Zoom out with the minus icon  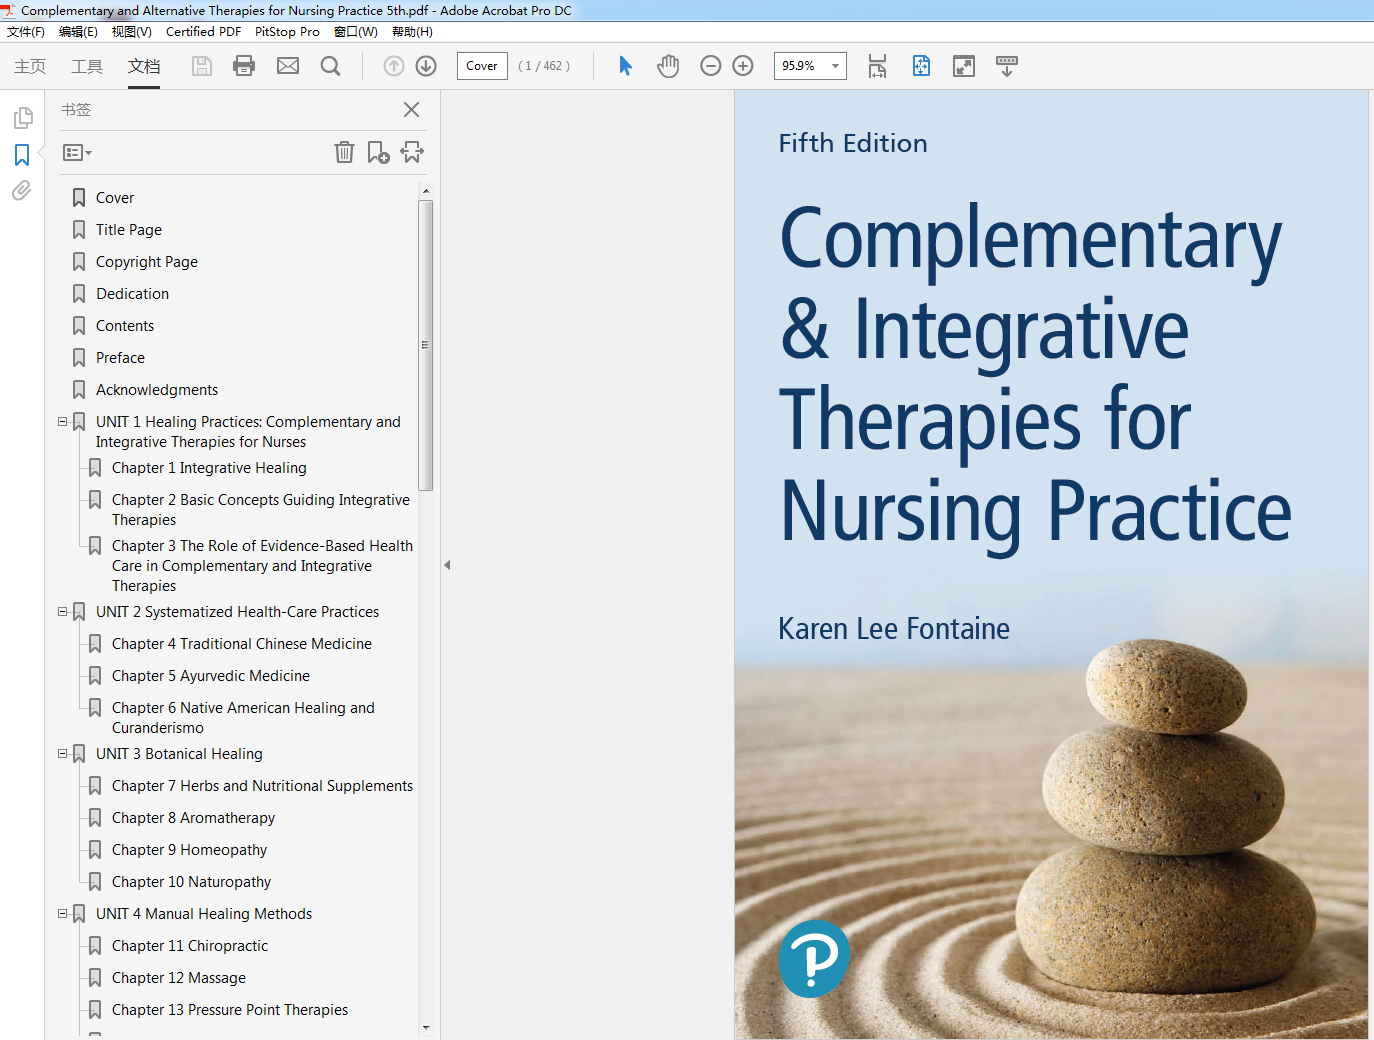click(711, 66)
